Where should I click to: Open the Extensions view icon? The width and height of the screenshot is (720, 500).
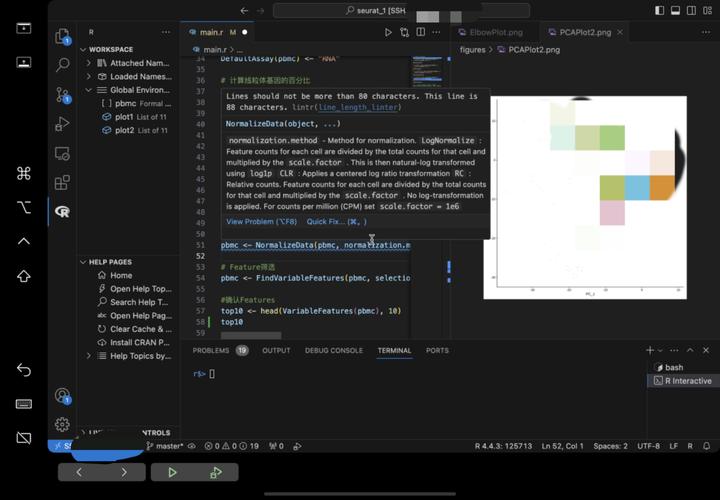click(x=62, y=183)
